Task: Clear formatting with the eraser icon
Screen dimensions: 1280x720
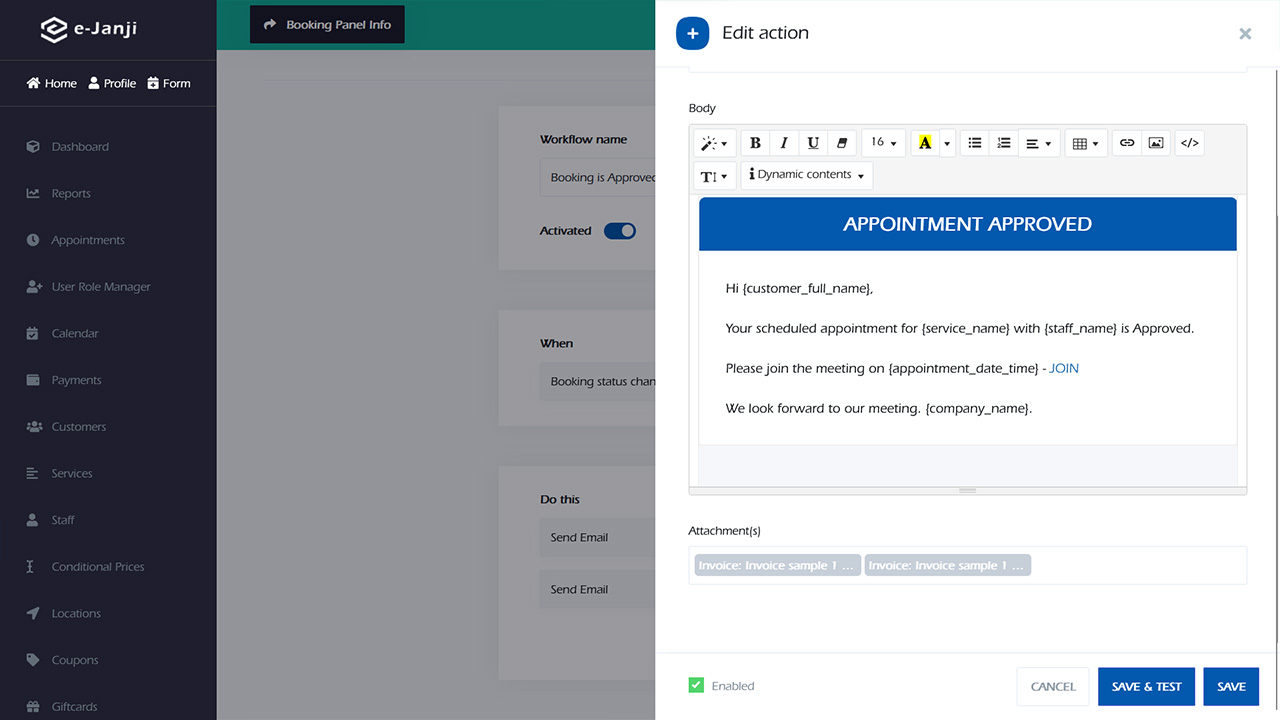Action: click(842, 143)
